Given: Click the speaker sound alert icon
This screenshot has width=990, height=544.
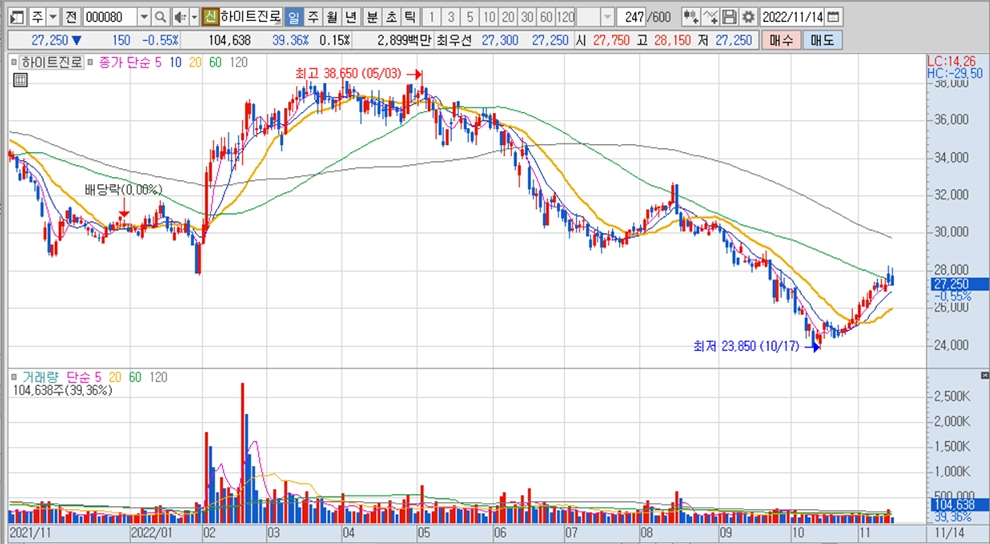Looking at the screenshot, I should (x=178, y=17).
